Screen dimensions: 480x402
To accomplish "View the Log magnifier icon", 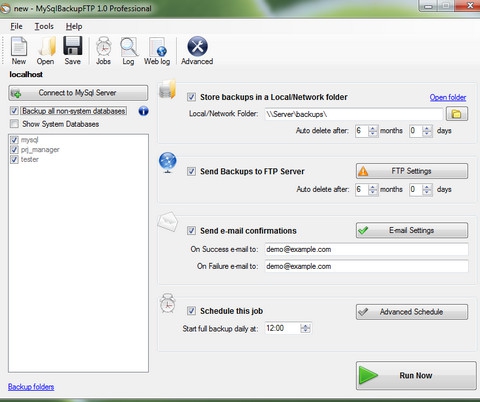I will pos(128,51).
